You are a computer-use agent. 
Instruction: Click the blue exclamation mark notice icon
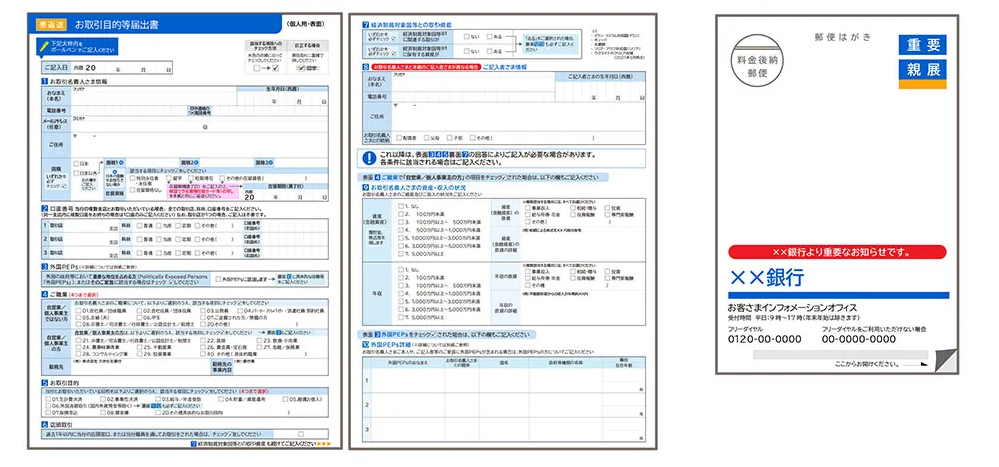pos(368,156)
